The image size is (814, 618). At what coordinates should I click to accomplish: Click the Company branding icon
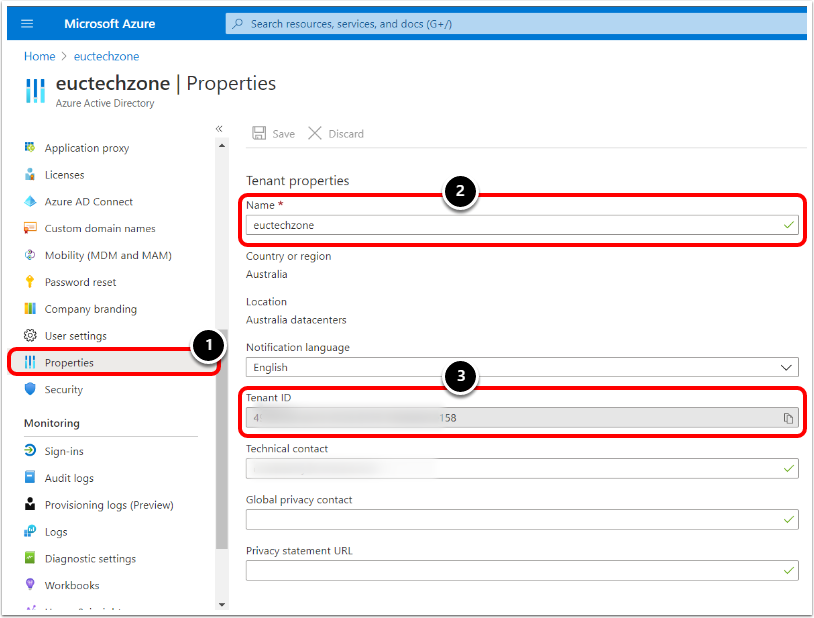click(x=30, y=309)
